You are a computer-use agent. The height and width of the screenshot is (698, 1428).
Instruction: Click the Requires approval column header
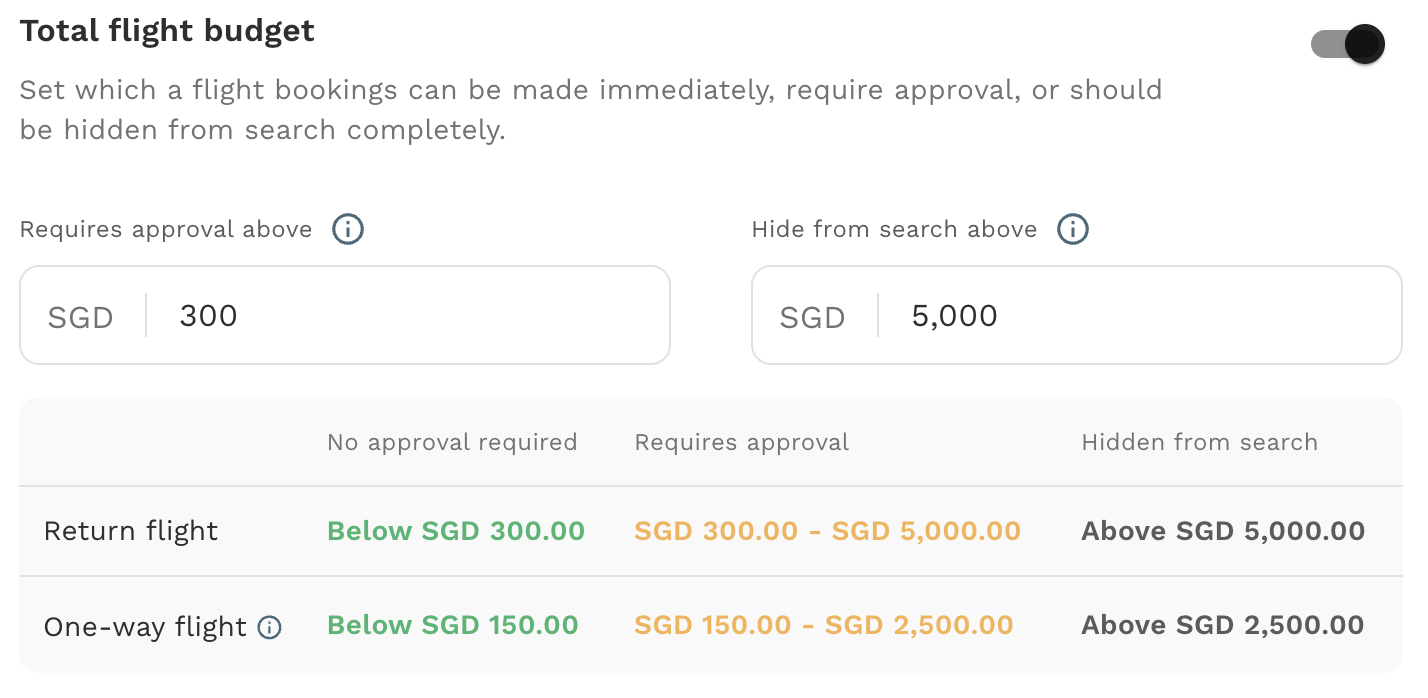click(742, 442)
